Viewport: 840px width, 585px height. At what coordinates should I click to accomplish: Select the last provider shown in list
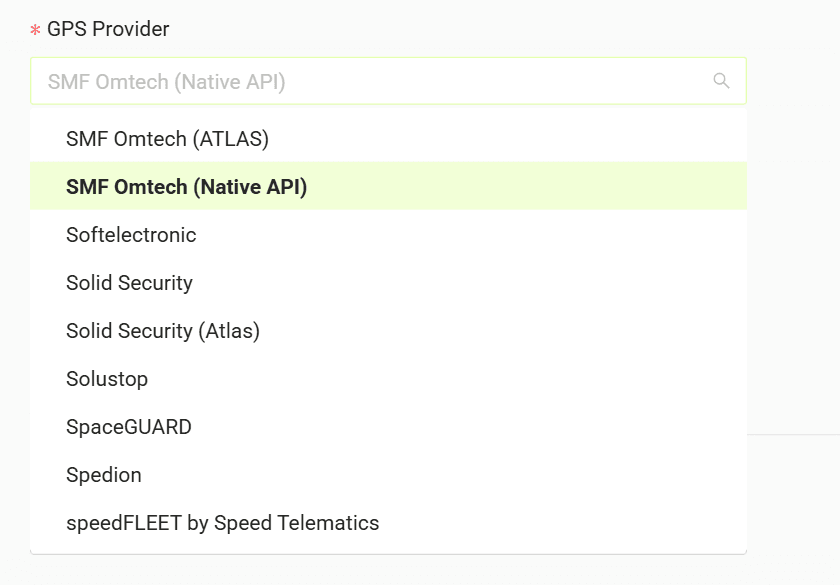tap(388, 522)
